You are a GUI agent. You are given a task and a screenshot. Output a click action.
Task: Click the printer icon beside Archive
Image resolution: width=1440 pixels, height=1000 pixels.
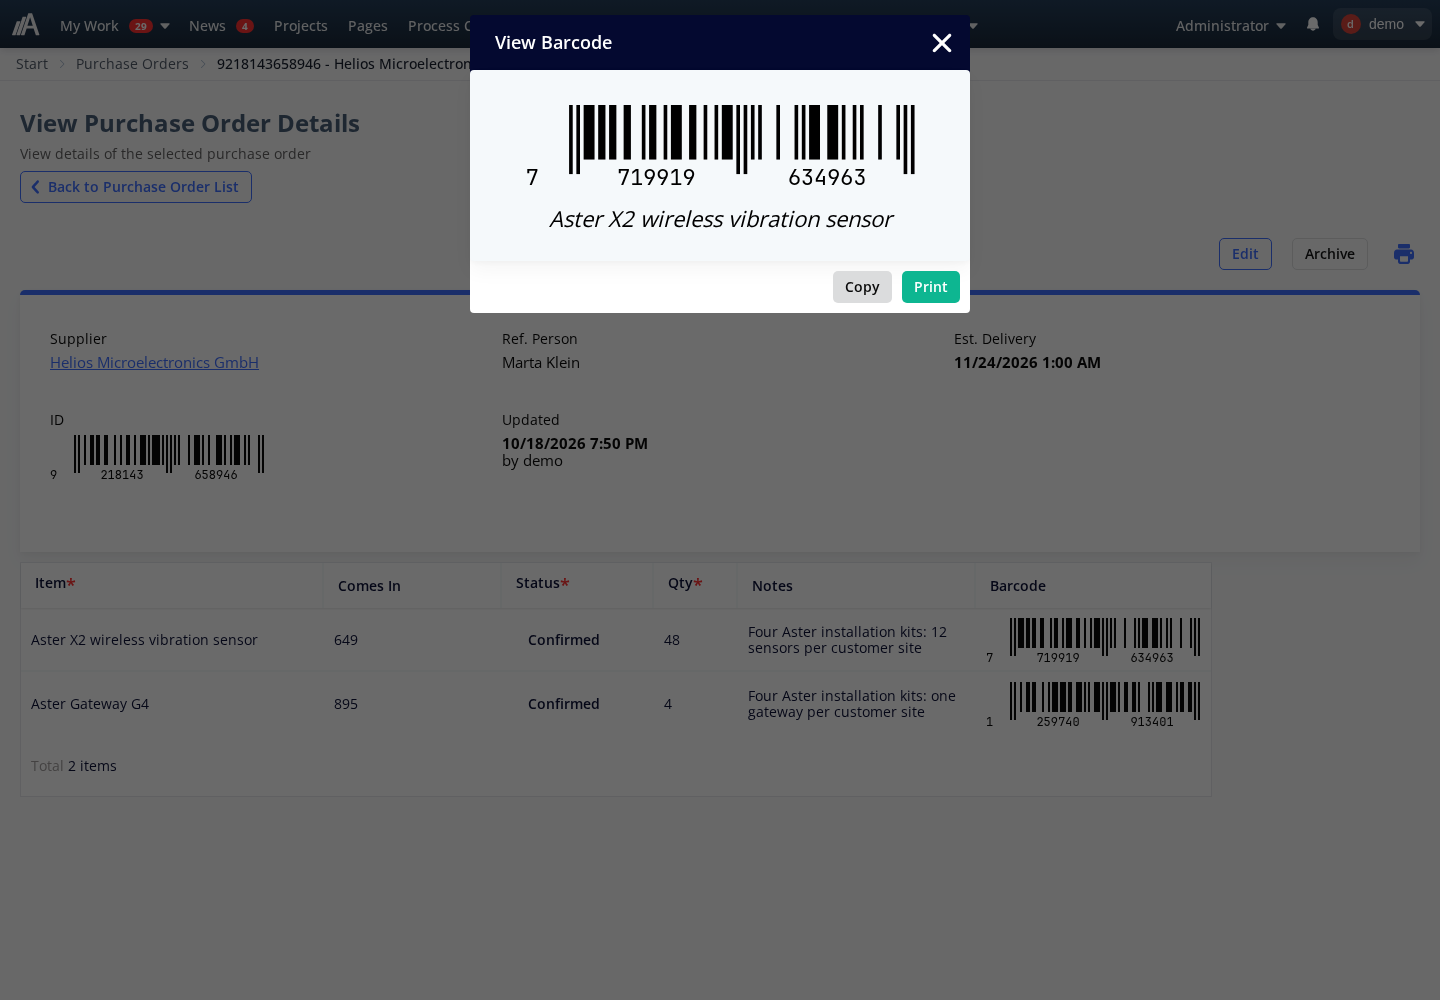(1404, 254)
